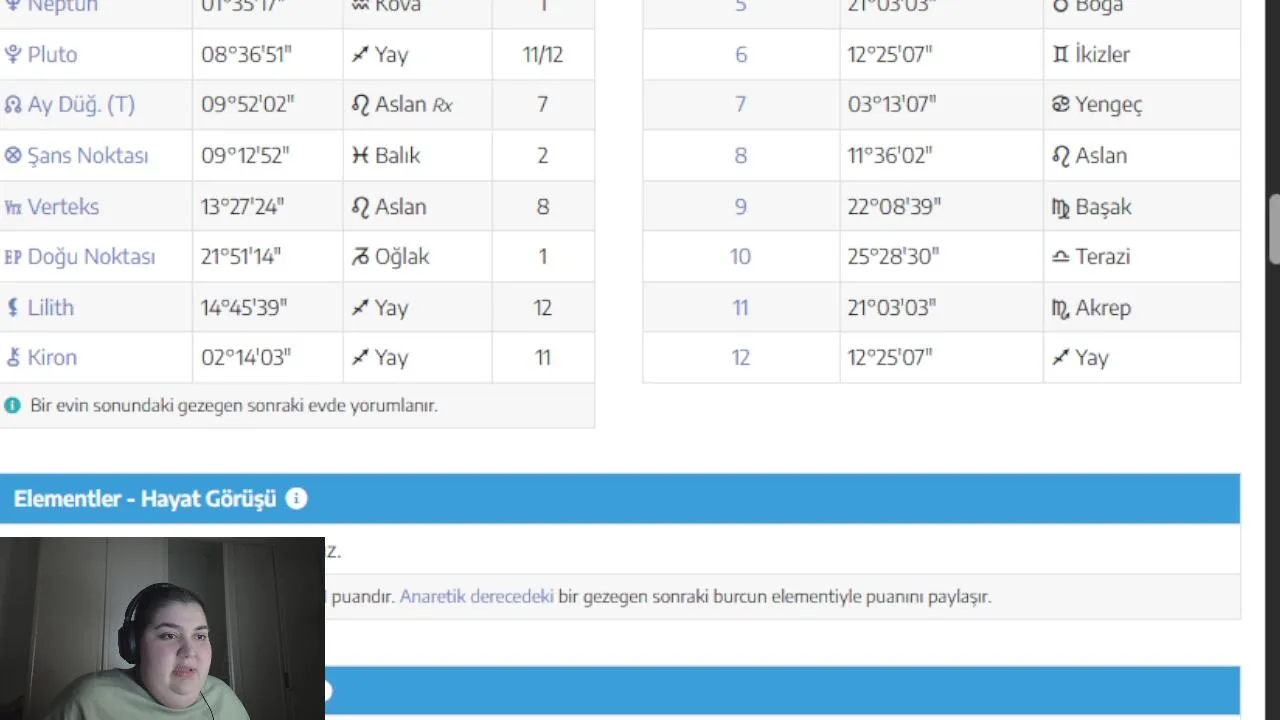The image size is (1280, 720).
Task: Click Leo glyph in Verteks row
Action: click(360, 206)
